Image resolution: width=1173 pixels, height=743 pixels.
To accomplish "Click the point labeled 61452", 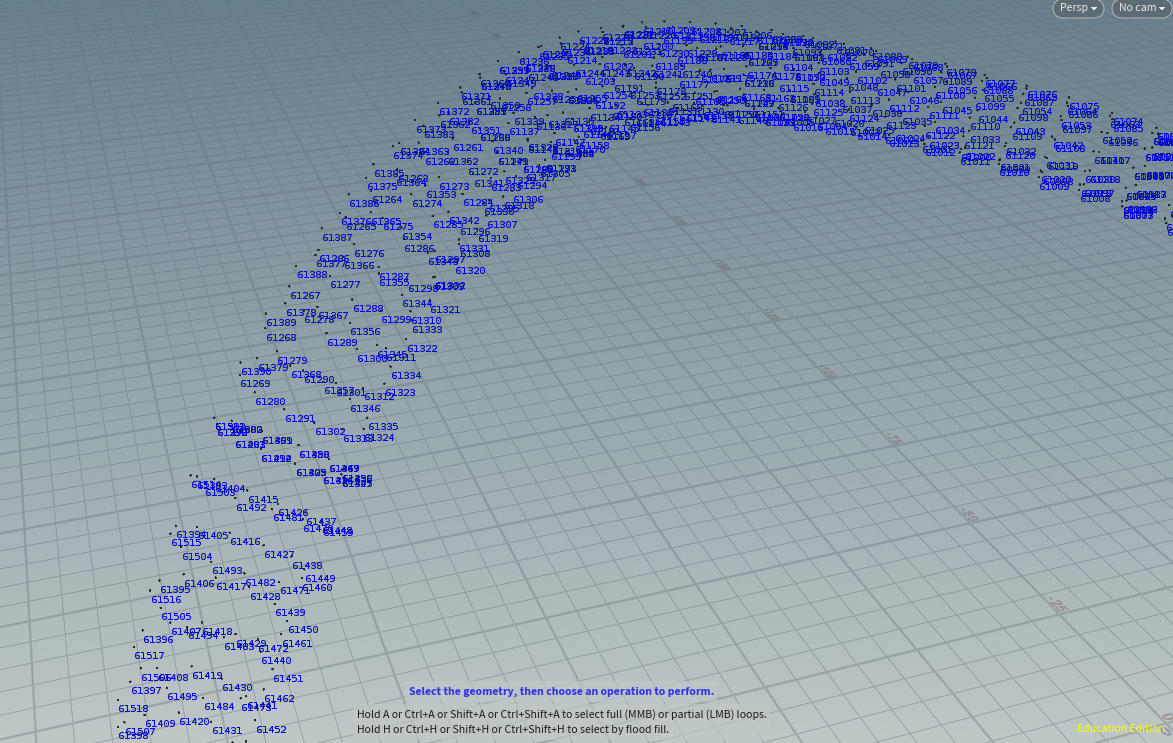I will click(x=271, y=730).
